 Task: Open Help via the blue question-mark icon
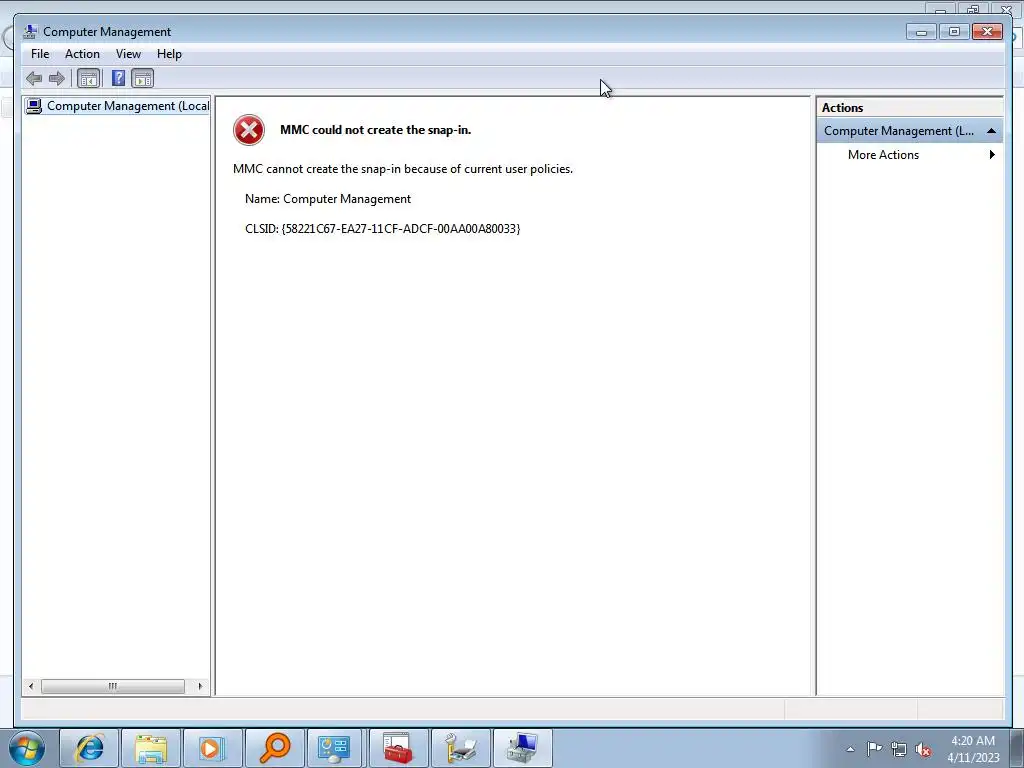tap(118, 79)
